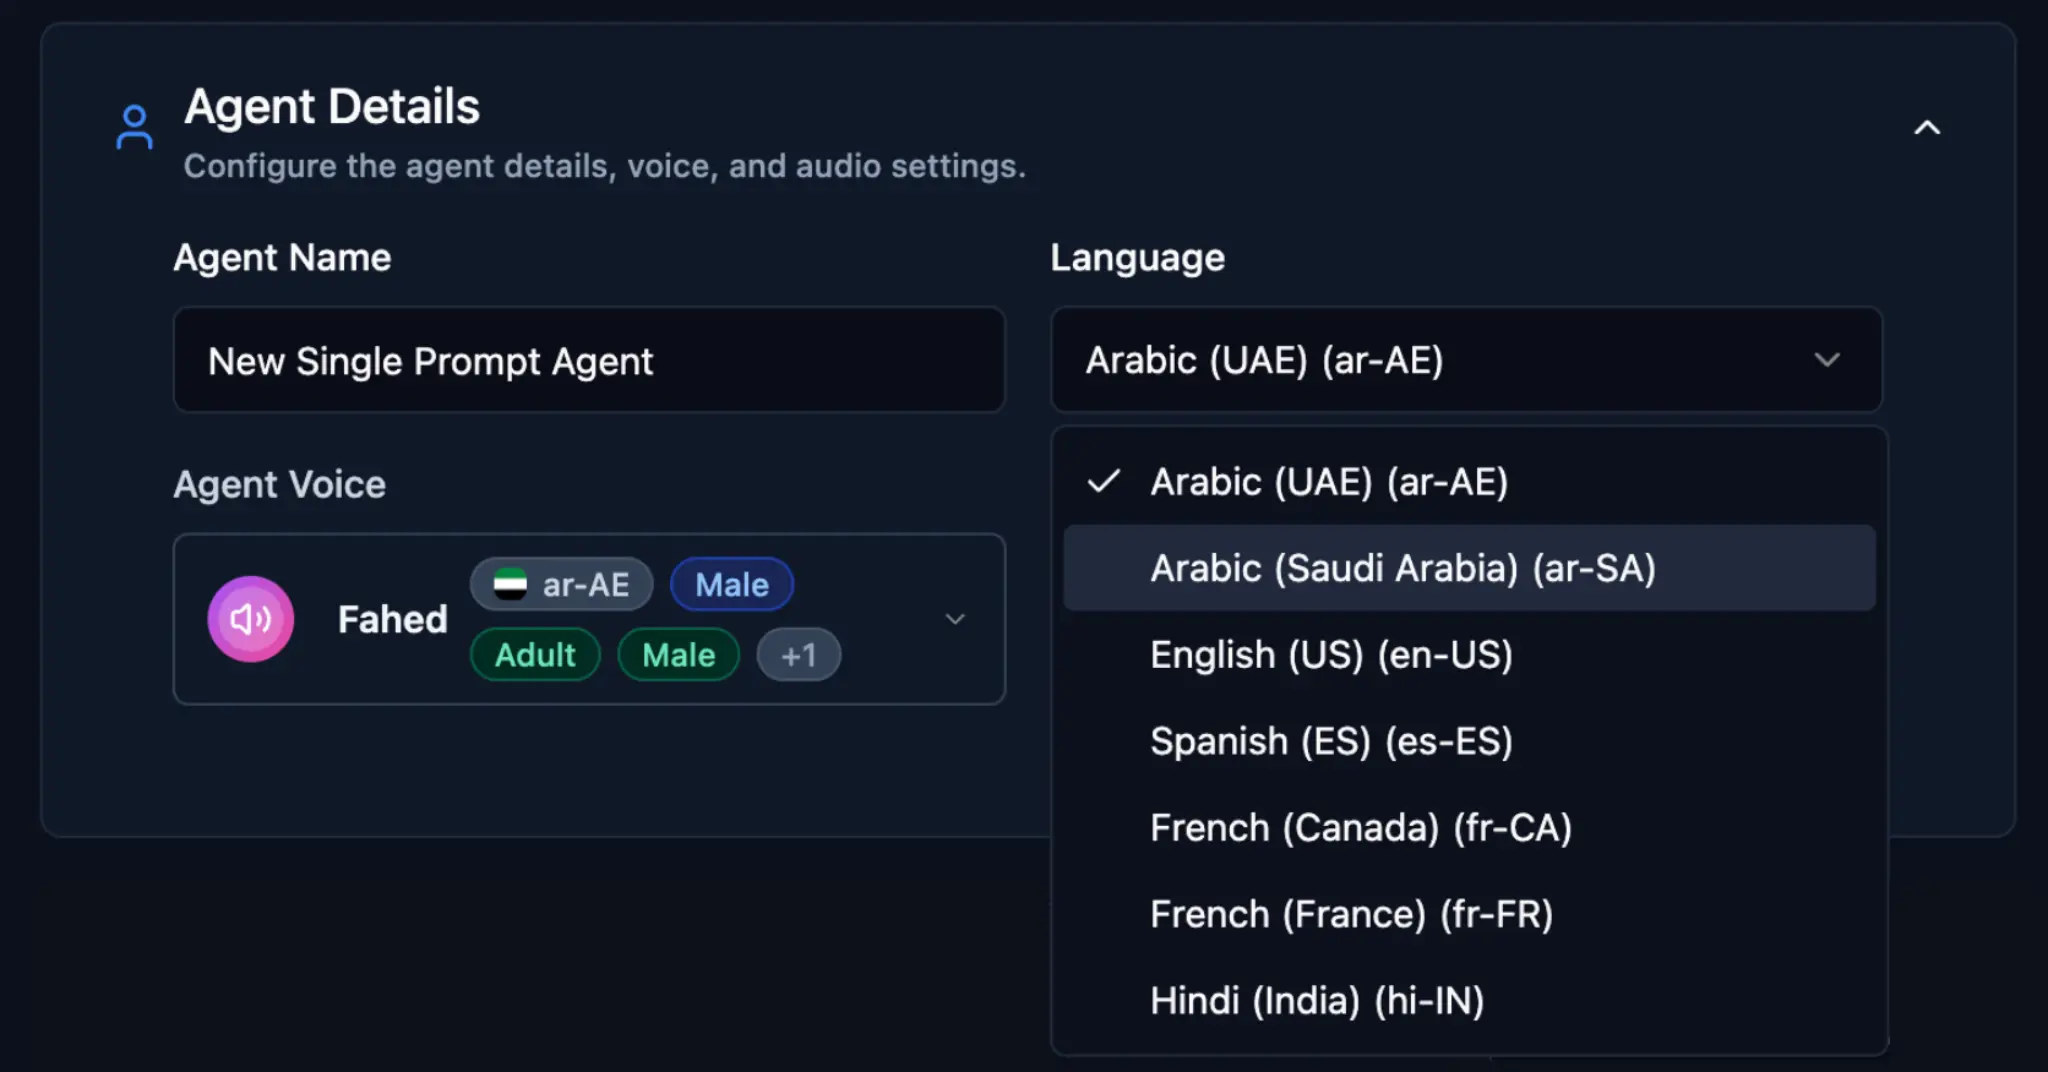
Task: Choose English (US) from language list
Action: pyautogui.click(x=1330, y=655)
